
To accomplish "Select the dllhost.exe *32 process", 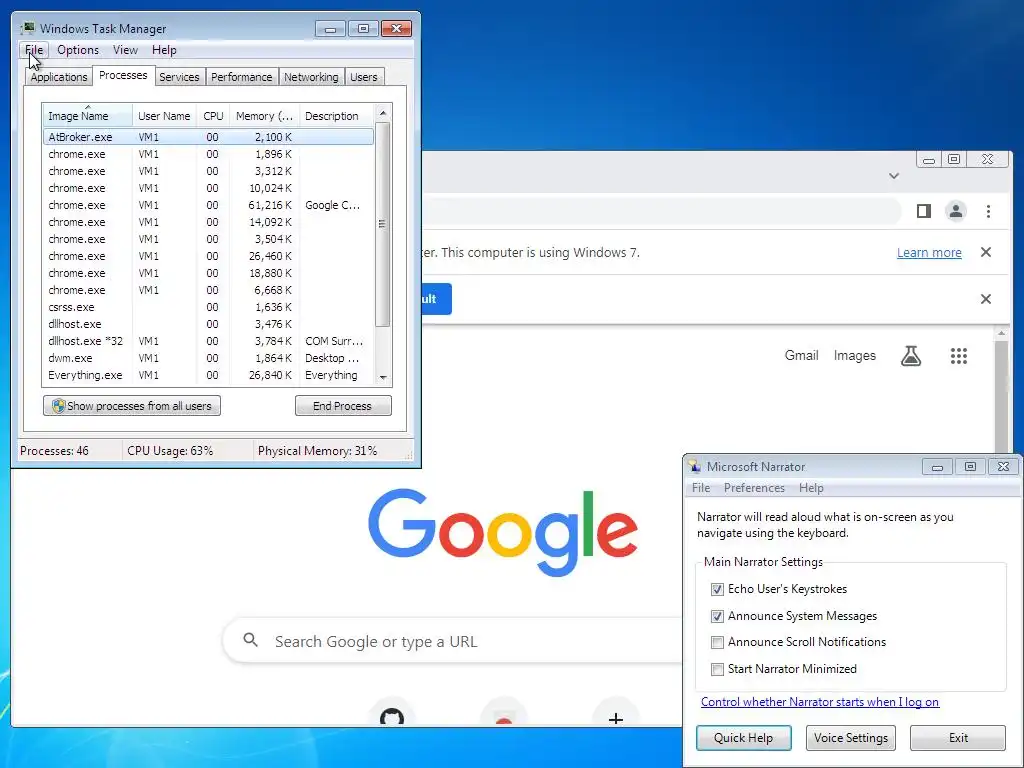I will [208, 341].
